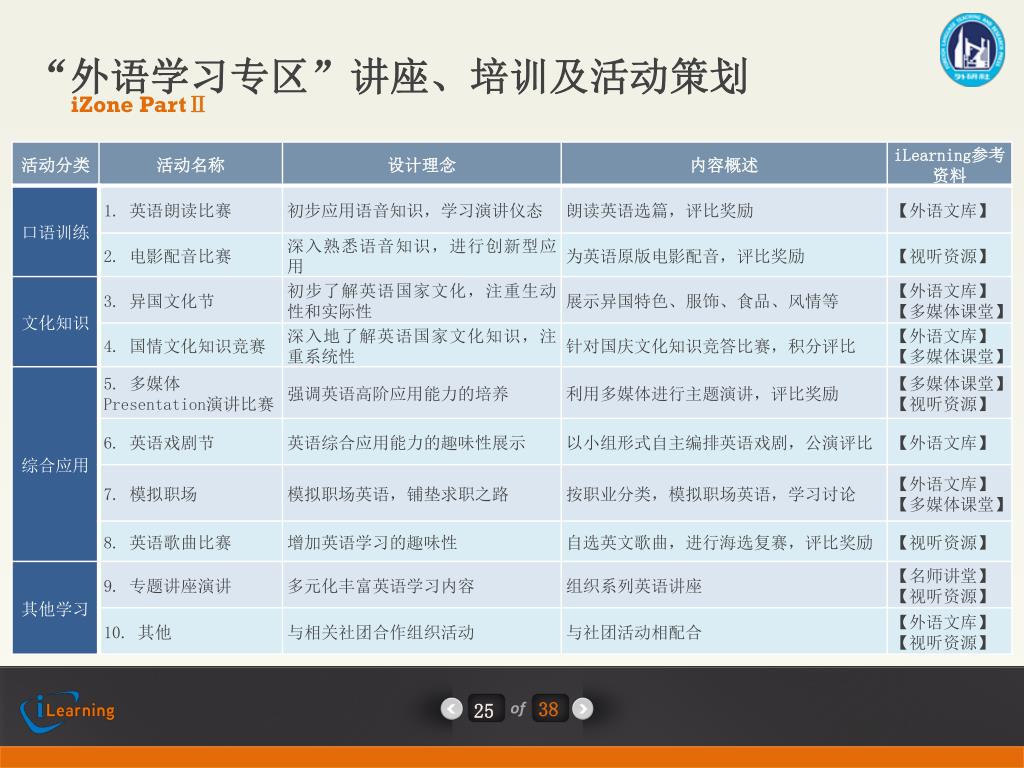Advance to the next slide arrow
1024x768 pixels.
(x=583, y=709)
